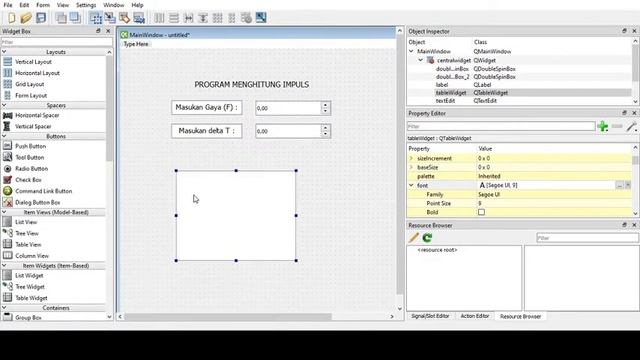Collapse Item Views (Model-Based) category
This screenshot has height=360, width=640.
[x=4, y=212]
